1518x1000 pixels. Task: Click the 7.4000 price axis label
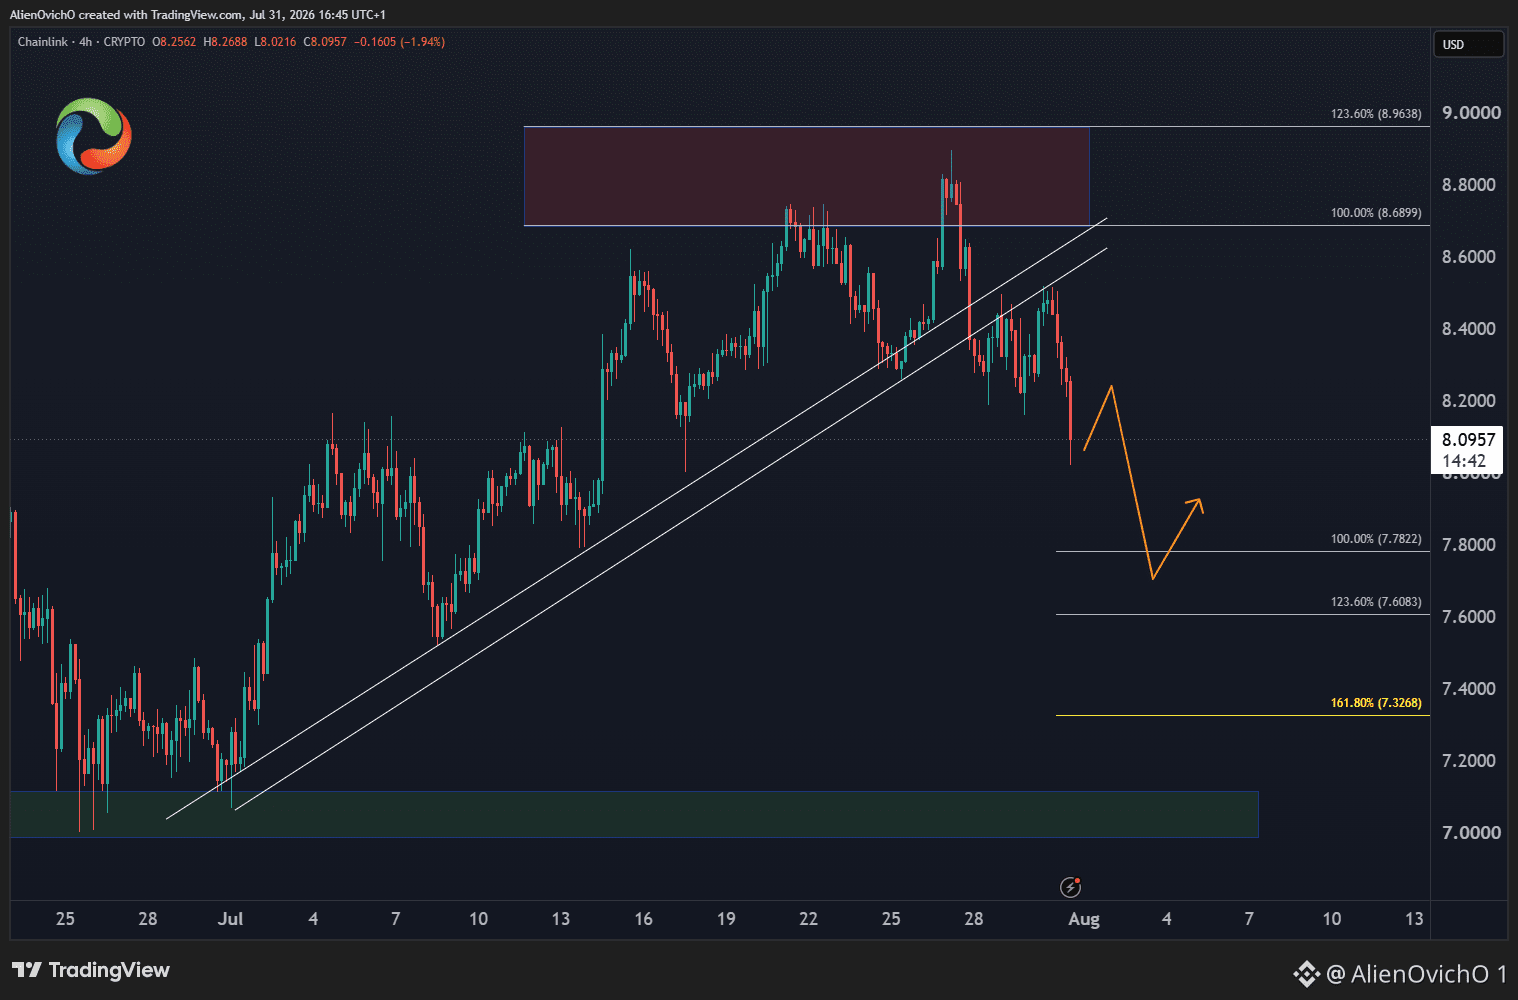tap(1471, 689)
